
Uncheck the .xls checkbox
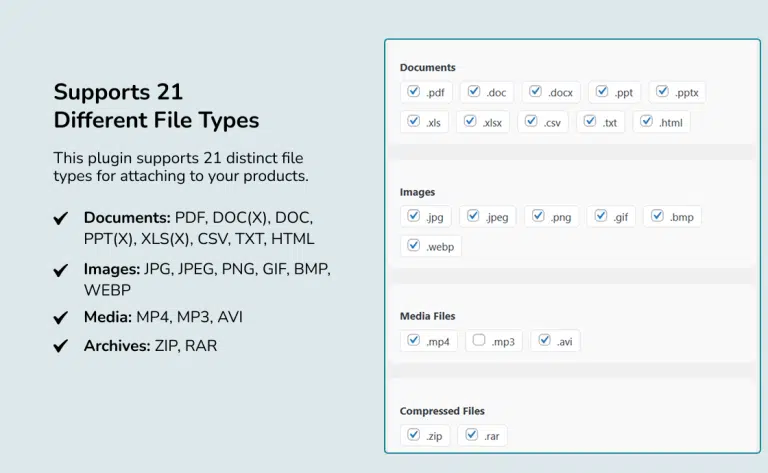[413, 122]
